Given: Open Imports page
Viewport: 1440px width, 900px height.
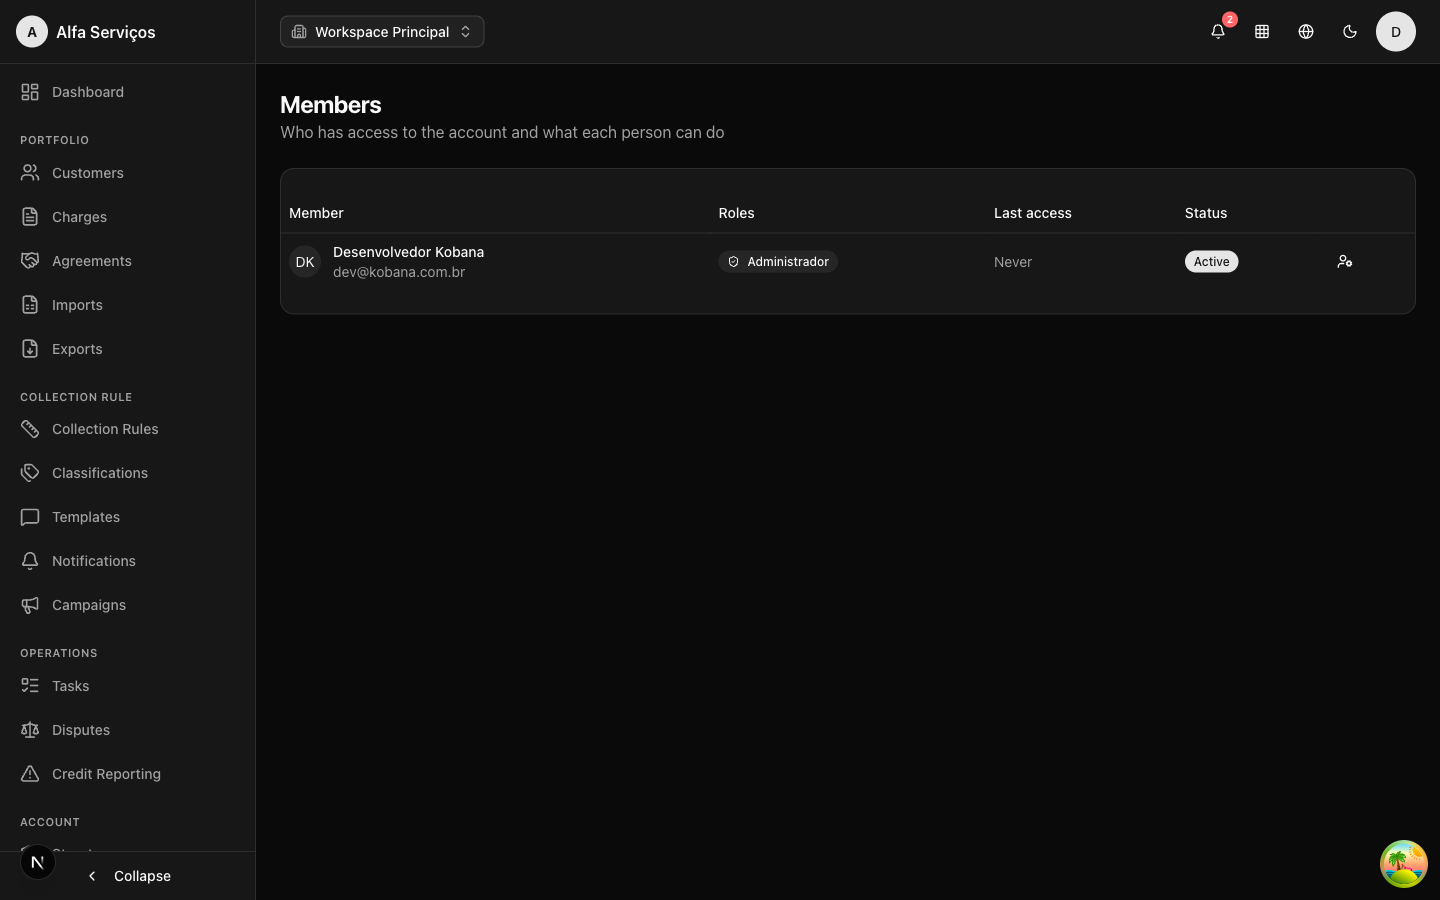Looking at the screenshot, I should pyautogui.click(x=127, y=305).
